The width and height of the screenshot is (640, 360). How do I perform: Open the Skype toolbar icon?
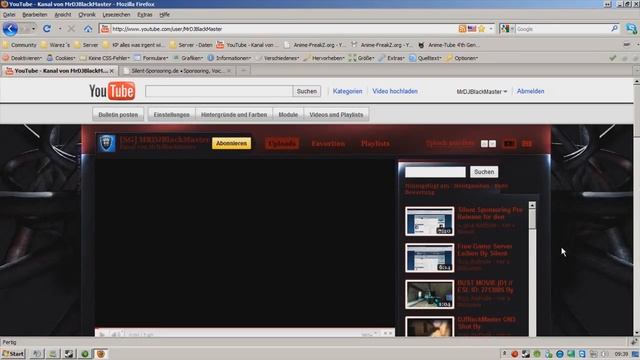tap(631, 29)
